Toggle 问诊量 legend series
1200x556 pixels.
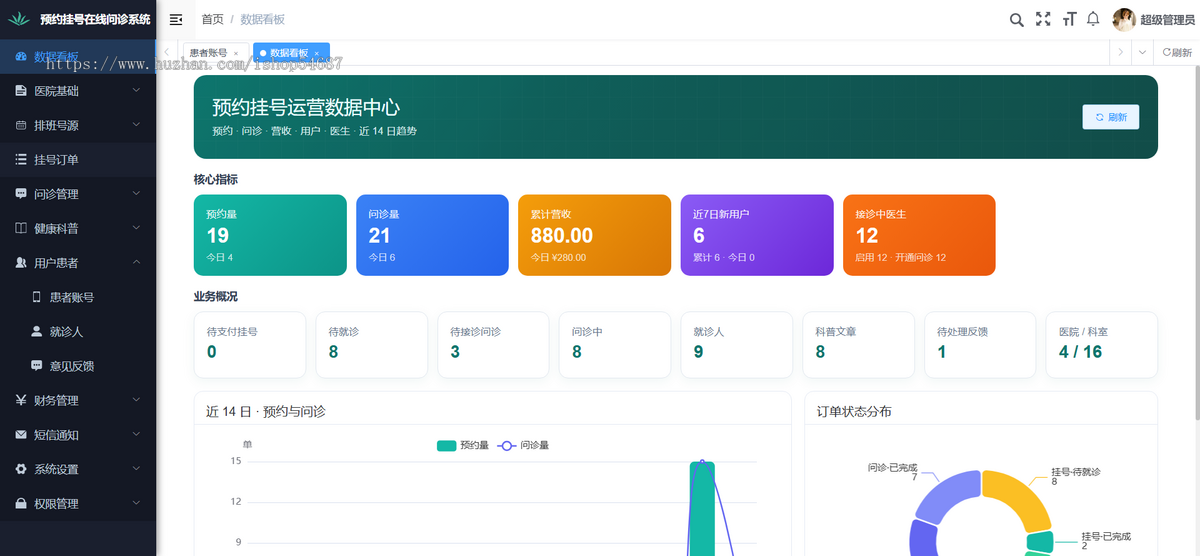pyautogui.click(x=523, y=445)
